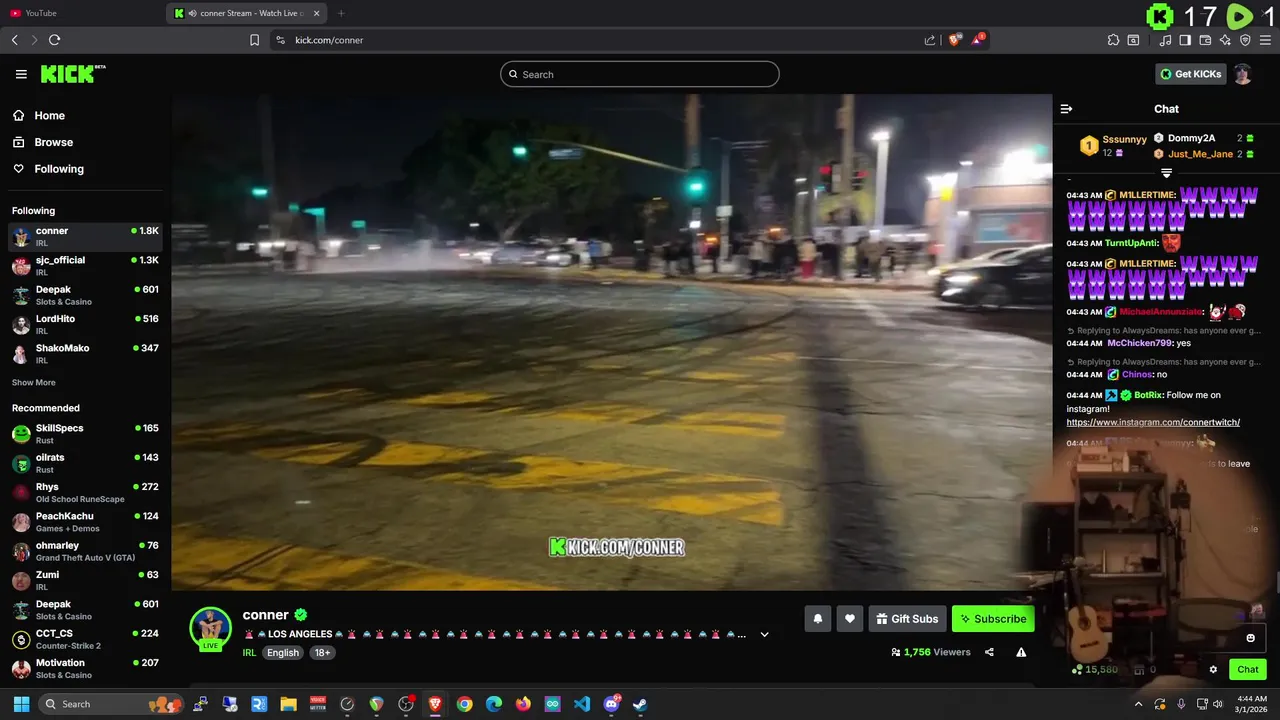Click the 15,580 channel points balance
The height and width of the screenshot is (720, 1280).
click(x=1096, y=670)
